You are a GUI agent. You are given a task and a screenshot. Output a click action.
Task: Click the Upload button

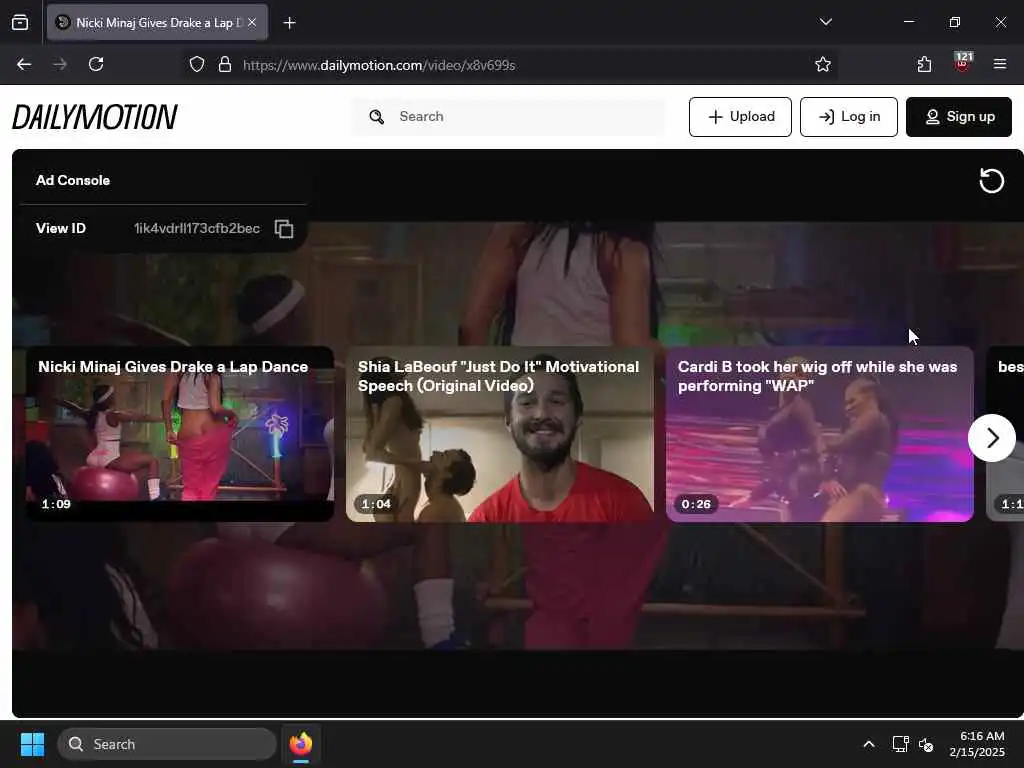pyautogui.click(x=740, y=117)
